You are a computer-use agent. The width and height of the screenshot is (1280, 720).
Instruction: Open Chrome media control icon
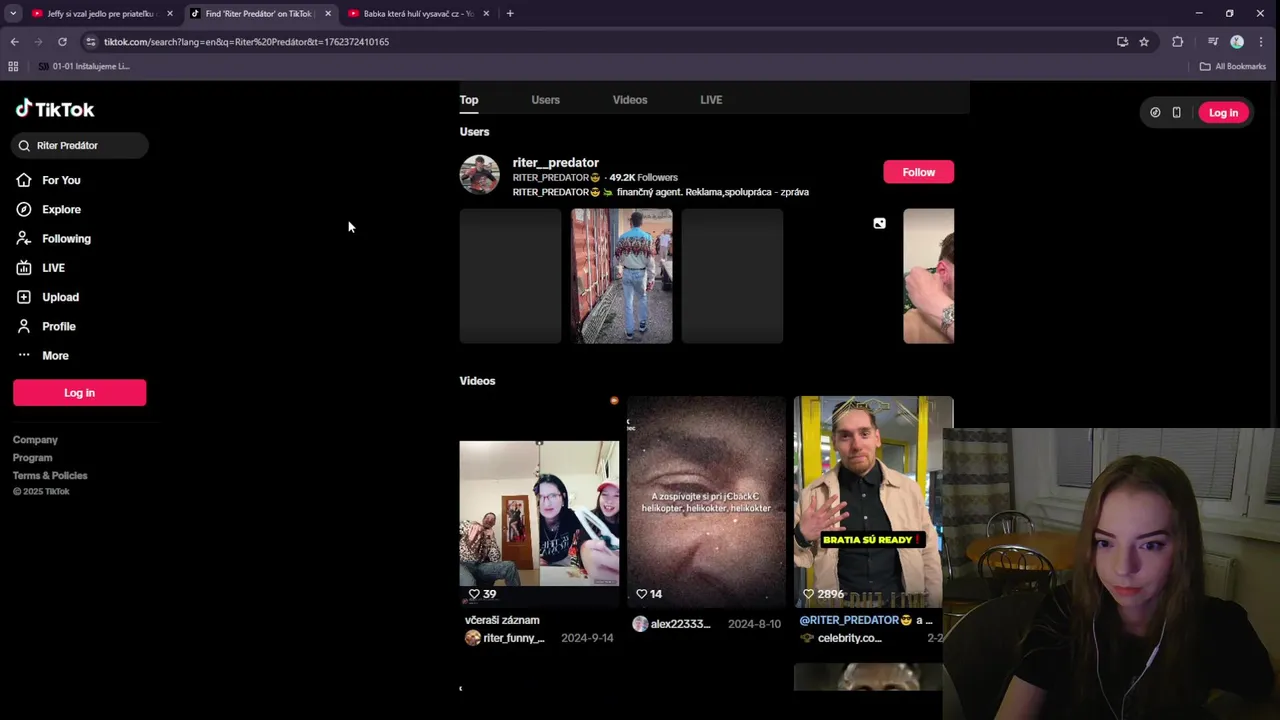point(1213,42)
